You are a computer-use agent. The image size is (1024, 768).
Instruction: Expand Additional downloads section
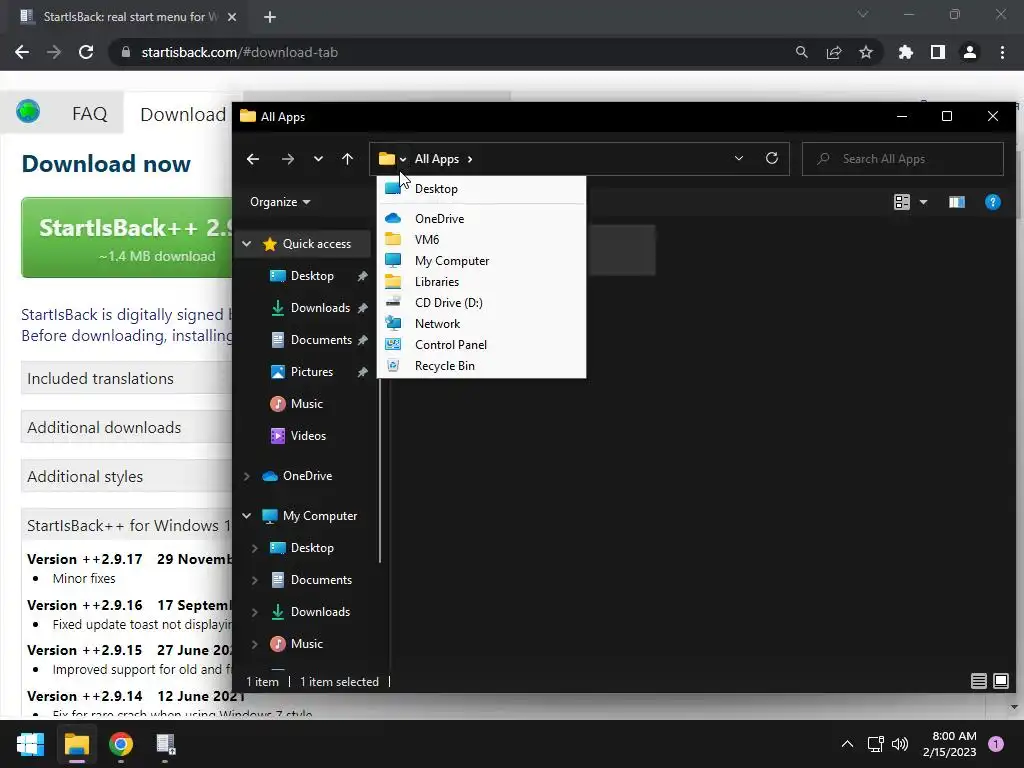click(x=127, y=428)
